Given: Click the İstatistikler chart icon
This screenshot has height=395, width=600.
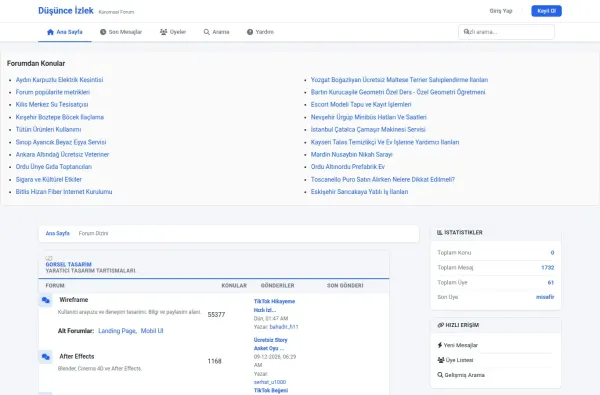Looking at the screenshot, I should (x=440, y=232).
